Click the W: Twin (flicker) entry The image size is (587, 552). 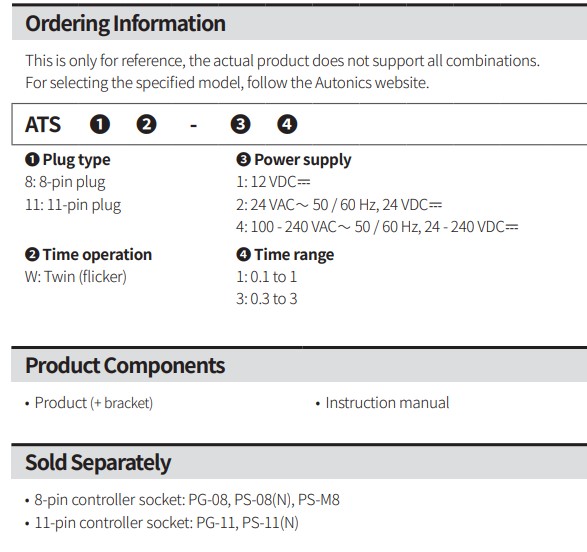click(76, 277)
